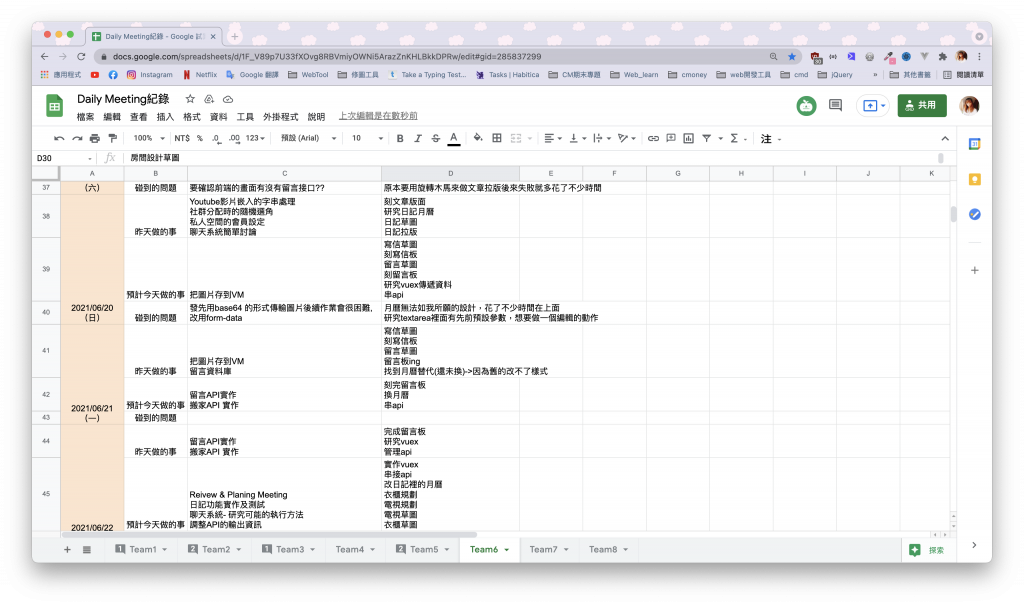Viewport: 1024px width, 605px height.
Task: Open the Google account avatar
Action: coord(969,105)
